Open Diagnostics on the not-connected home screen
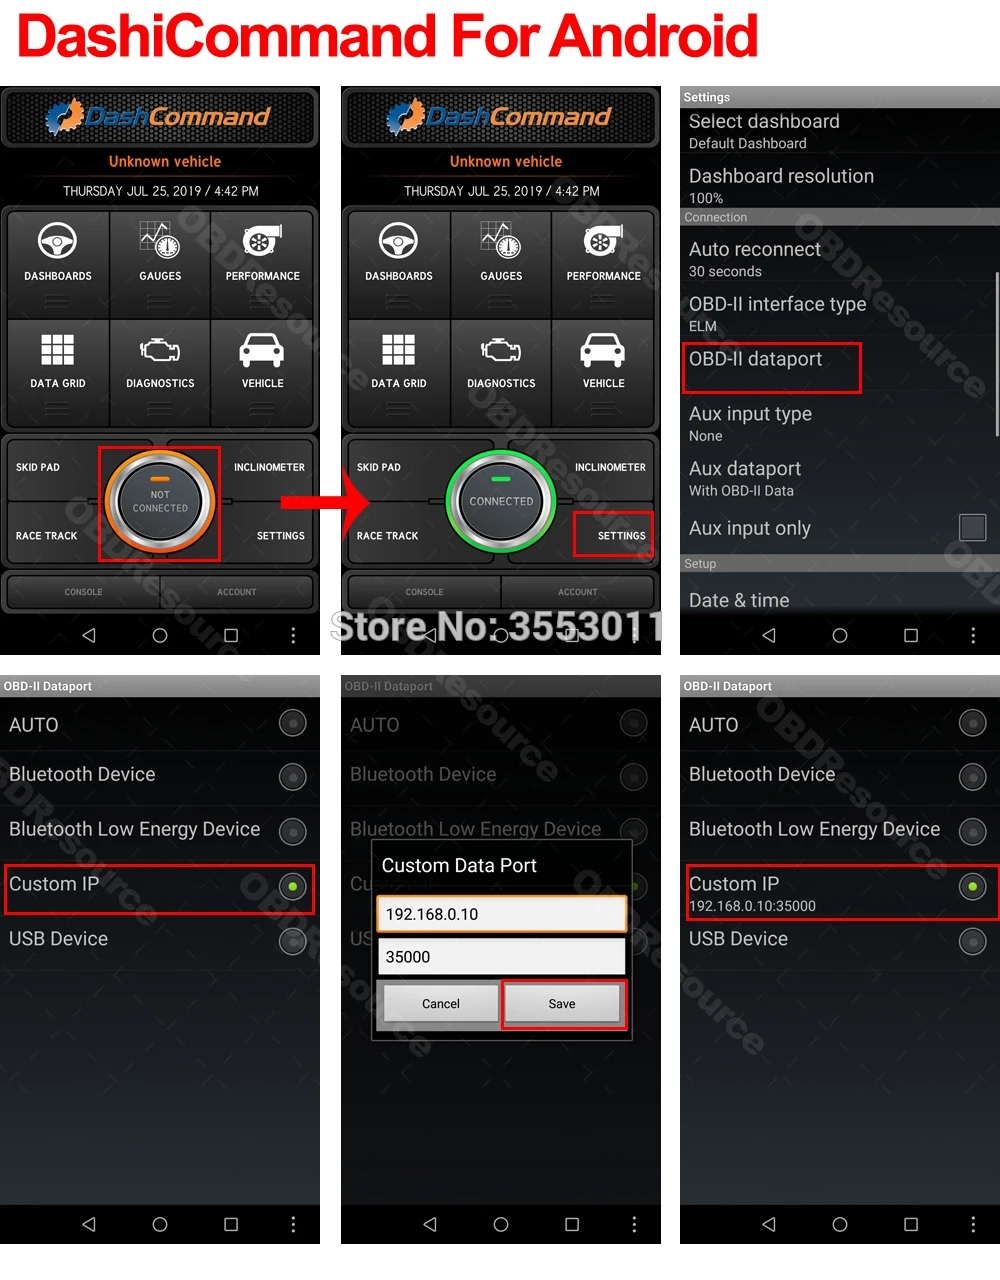Screen dimensions: 1000x1280 pos(160,372)
